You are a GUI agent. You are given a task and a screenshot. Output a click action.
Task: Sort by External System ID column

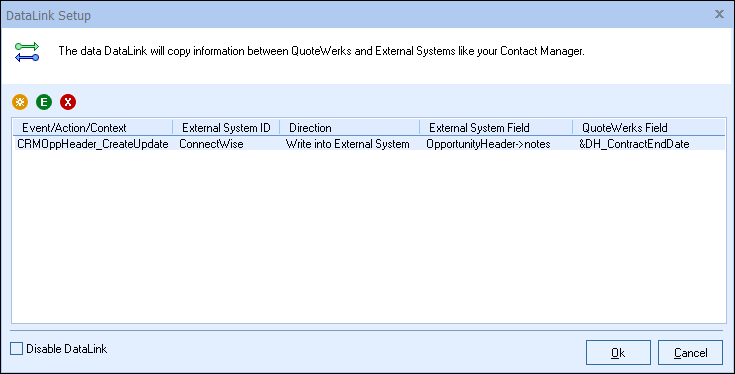coord(226,127)
